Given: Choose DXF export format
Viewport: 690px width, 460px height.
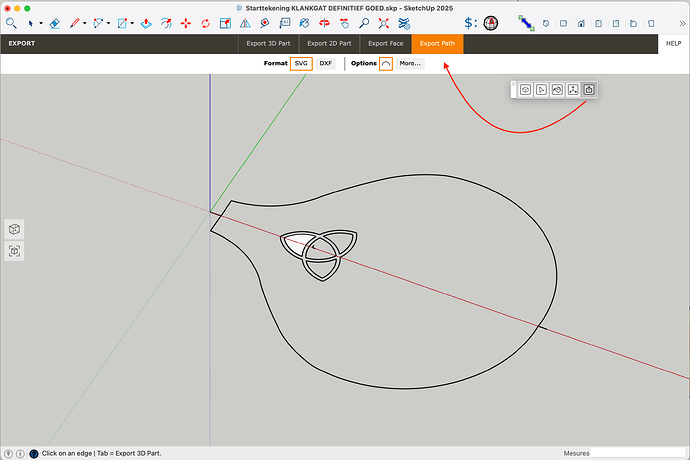Looking at the screenshot, I should coord(326,63).
